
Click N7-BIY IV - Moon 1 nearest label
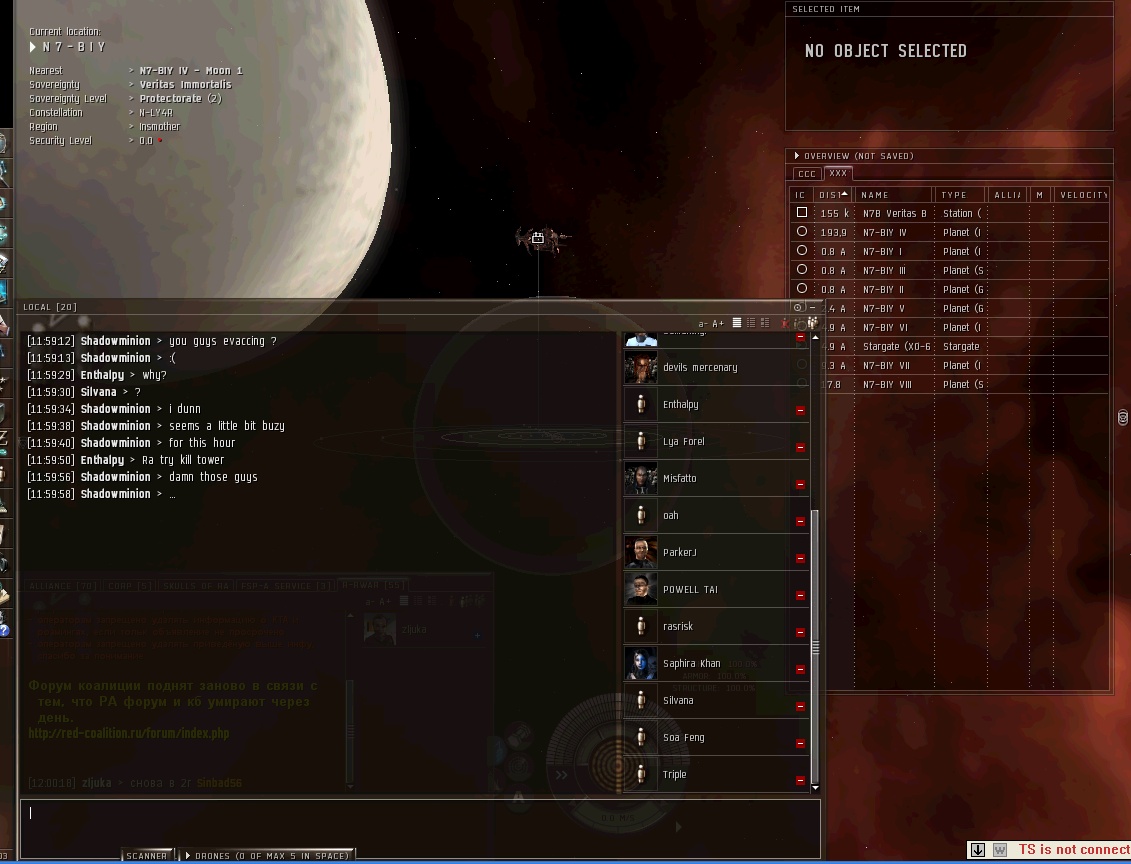click(x=191, y=71)
